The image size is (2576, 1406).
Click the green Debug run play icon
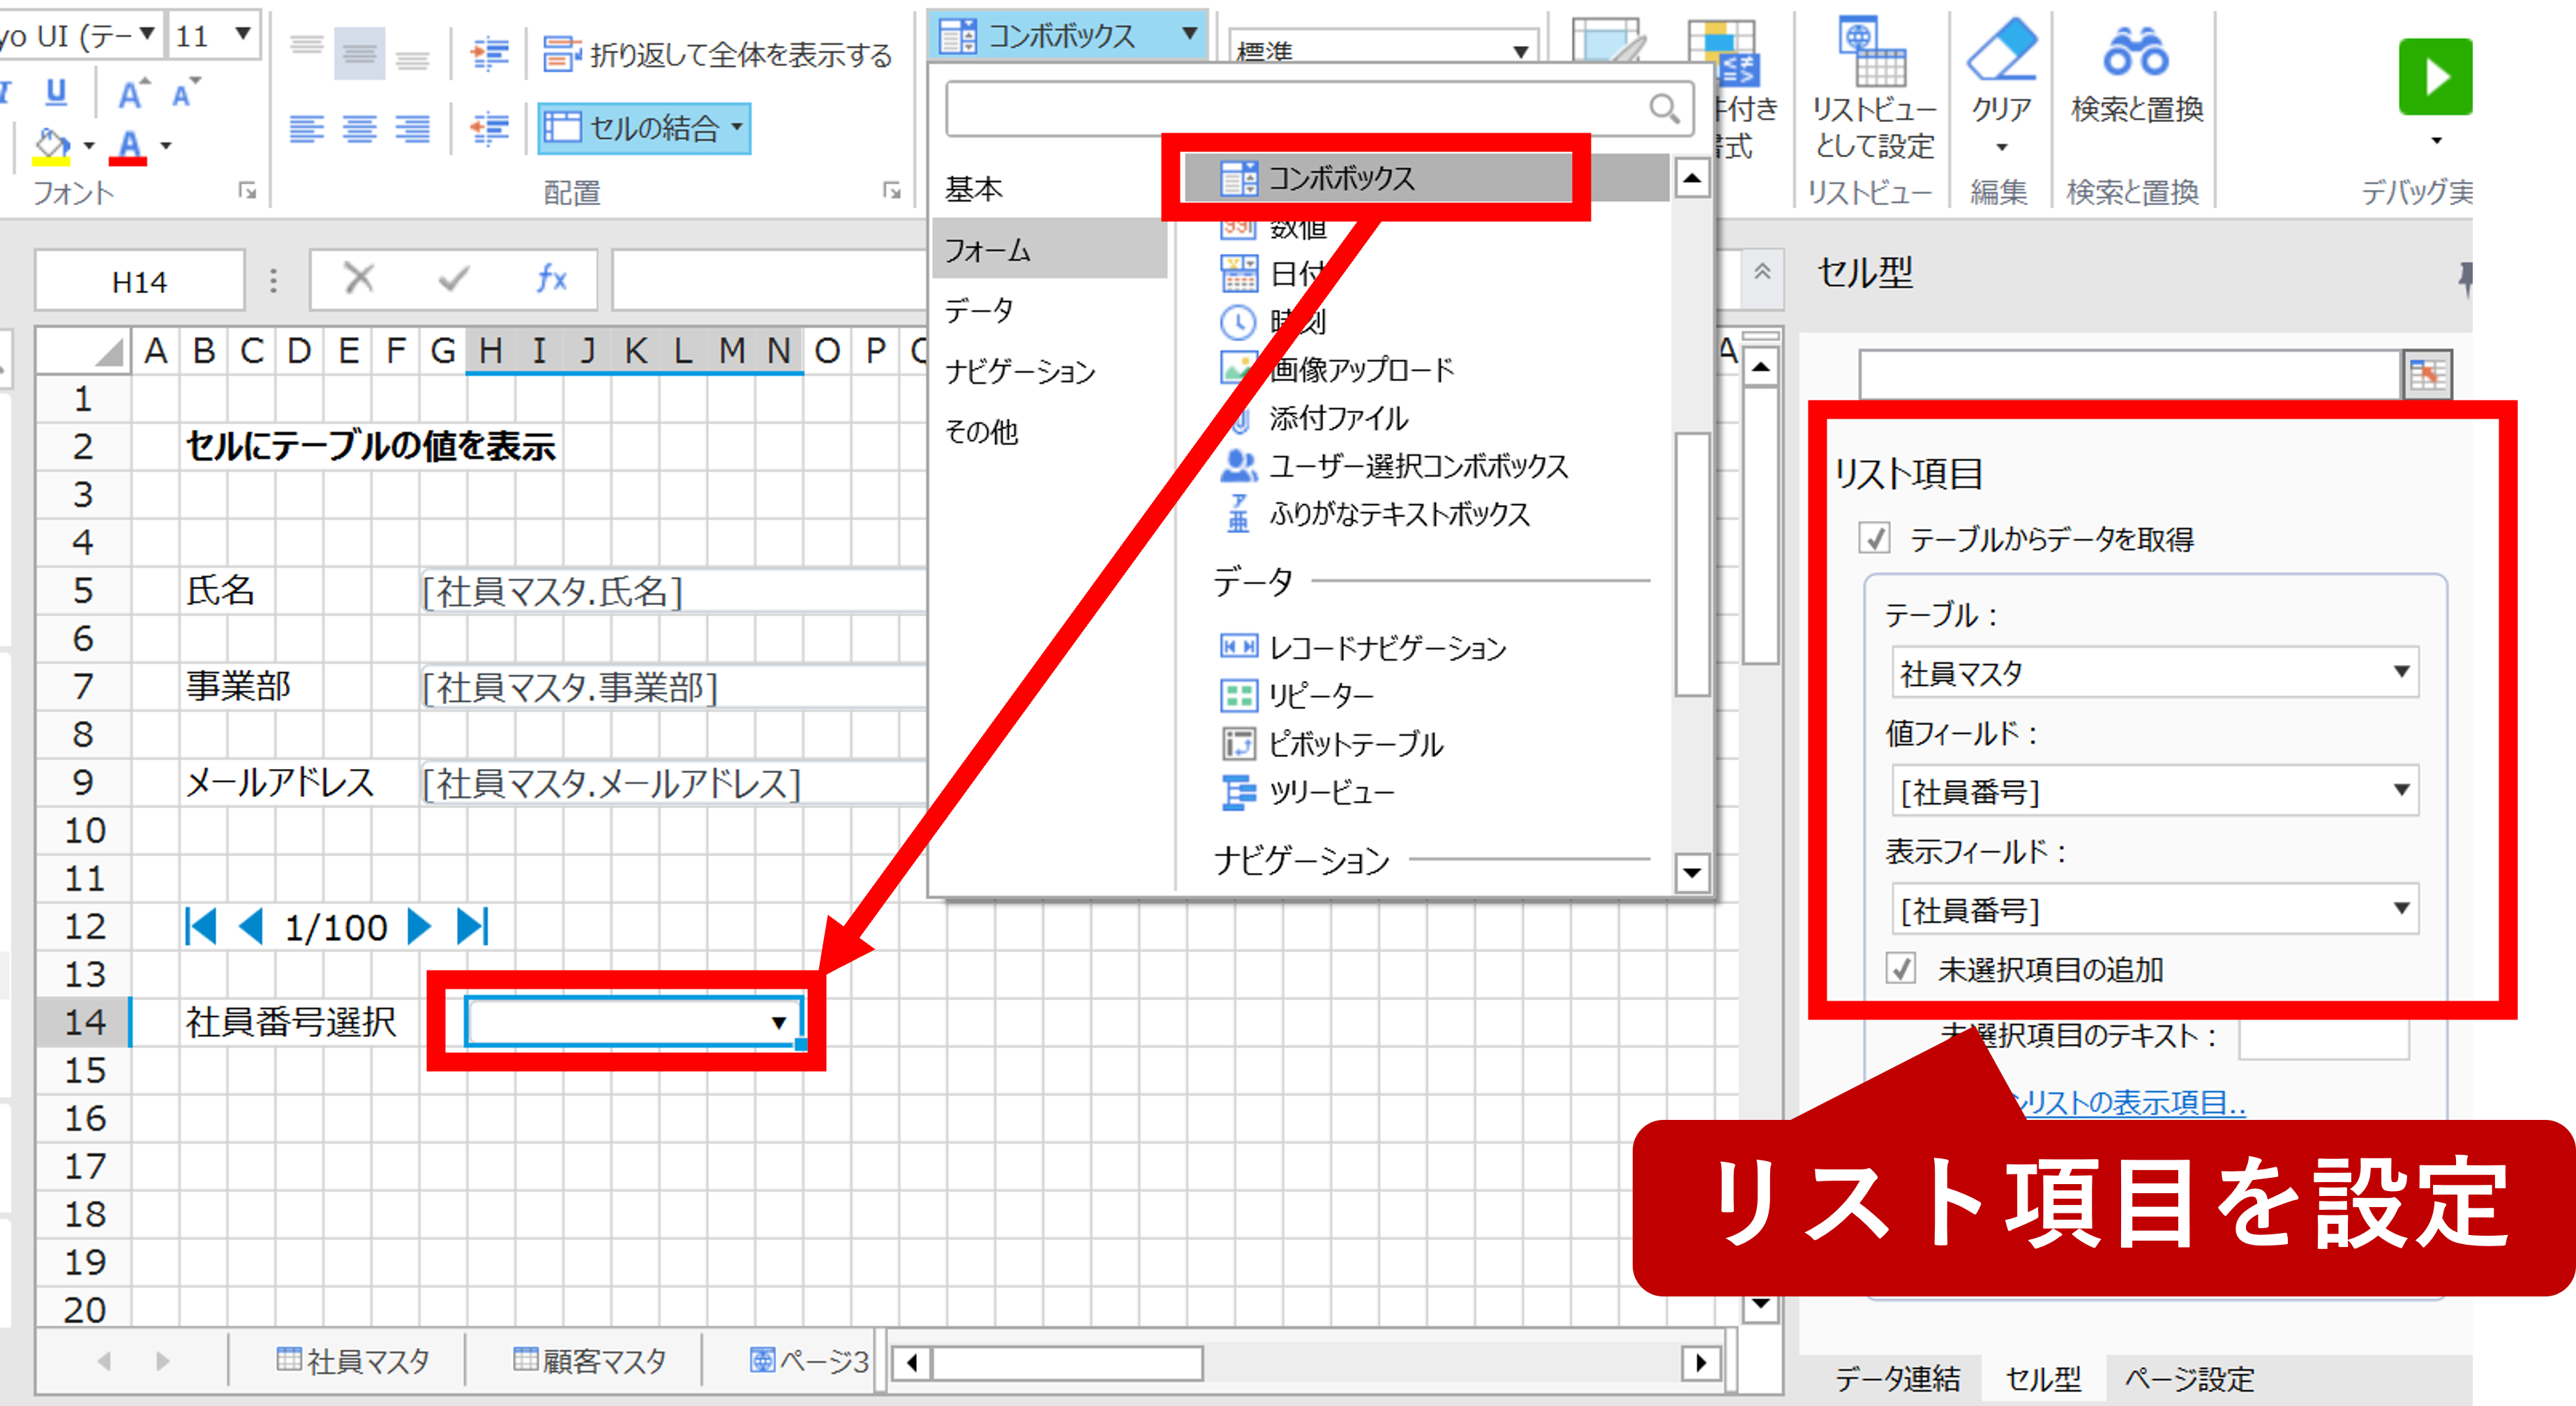pyautogui.click(x=2434, y=77)
